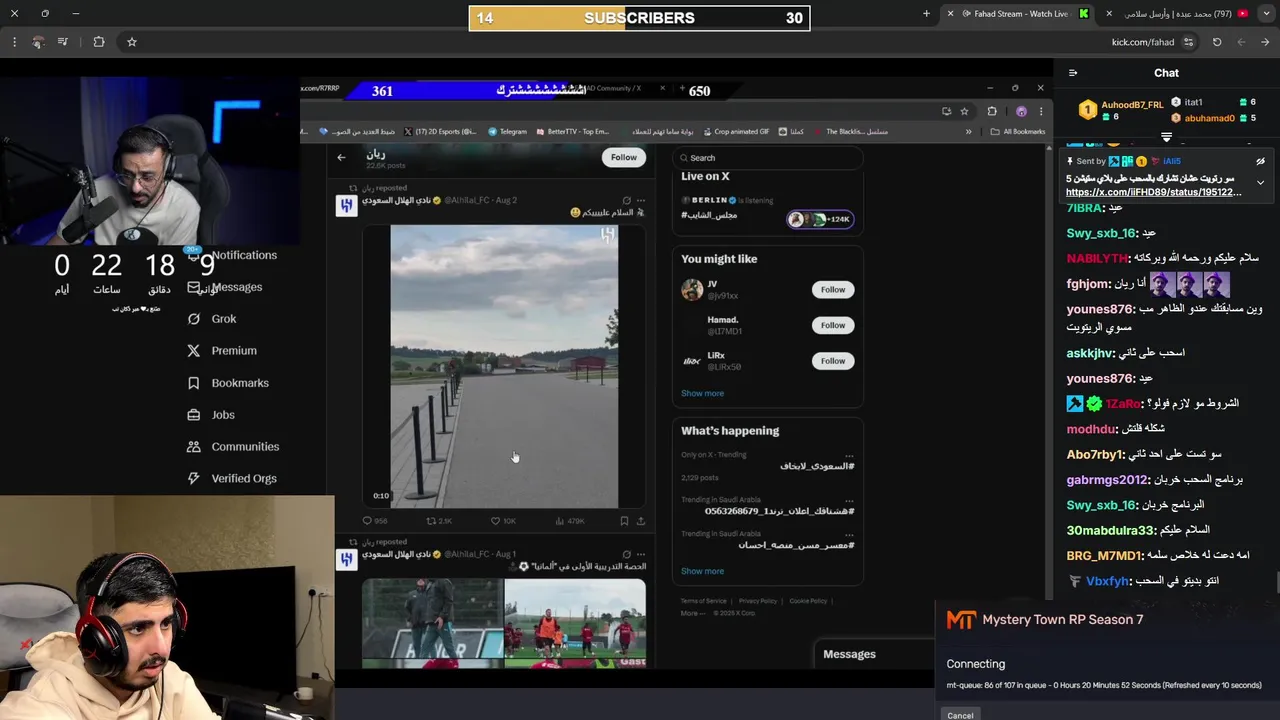Unpin the pinned chat message

click(1260, 161)
